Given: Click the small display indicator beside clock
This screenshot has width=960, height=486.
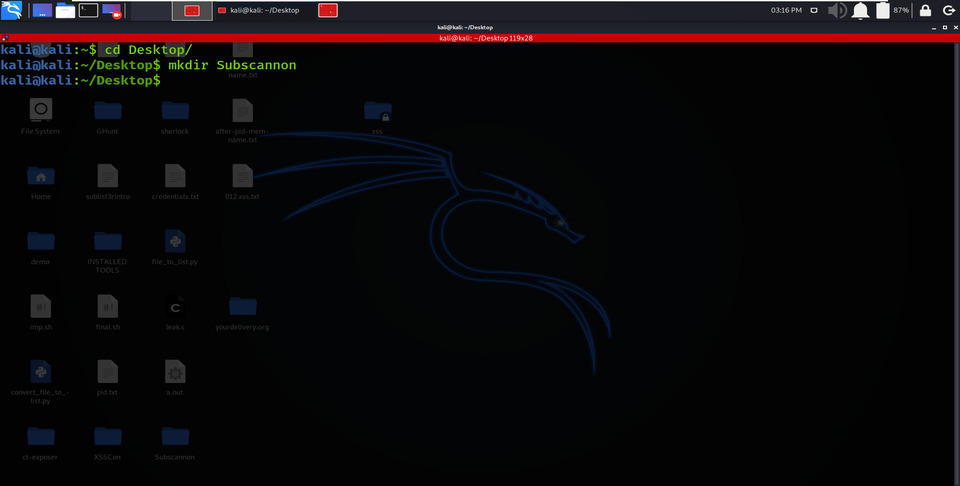Looking at the screenshot, I should [814, 10].
